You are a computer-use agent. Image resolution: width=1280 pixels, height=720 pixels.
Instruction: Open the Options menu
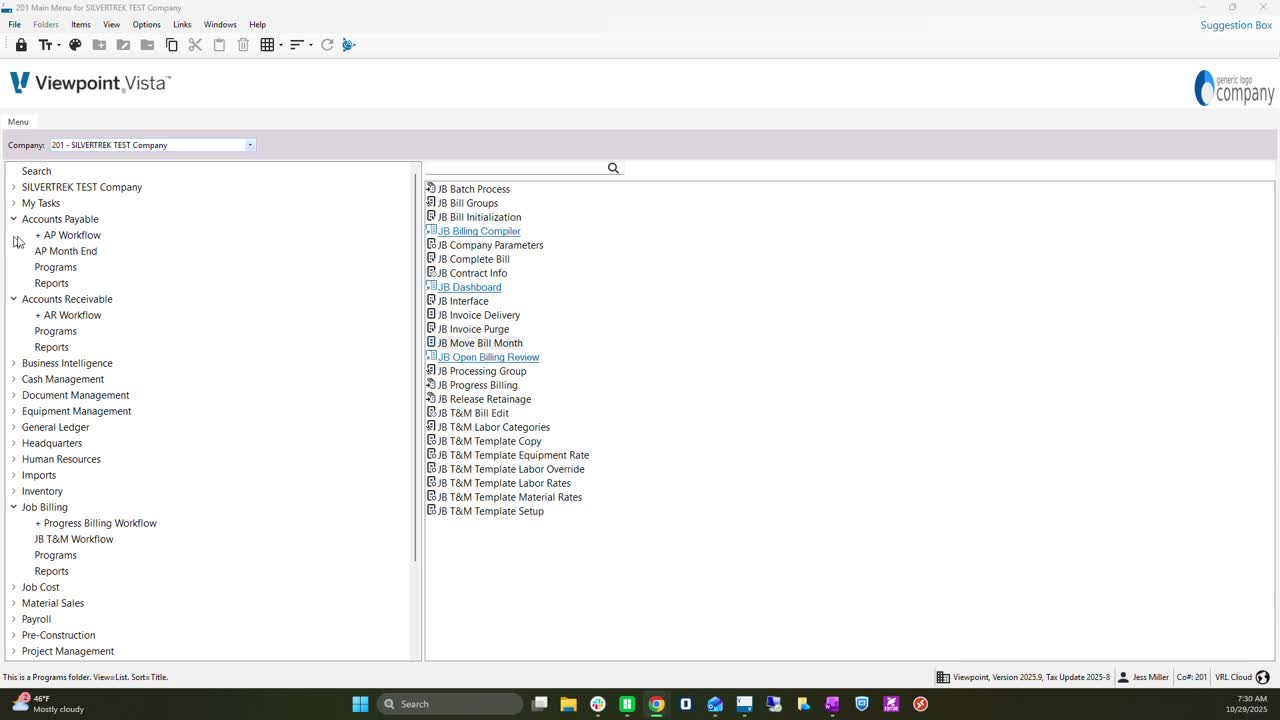pyautogui.click(x=146, y=24)
